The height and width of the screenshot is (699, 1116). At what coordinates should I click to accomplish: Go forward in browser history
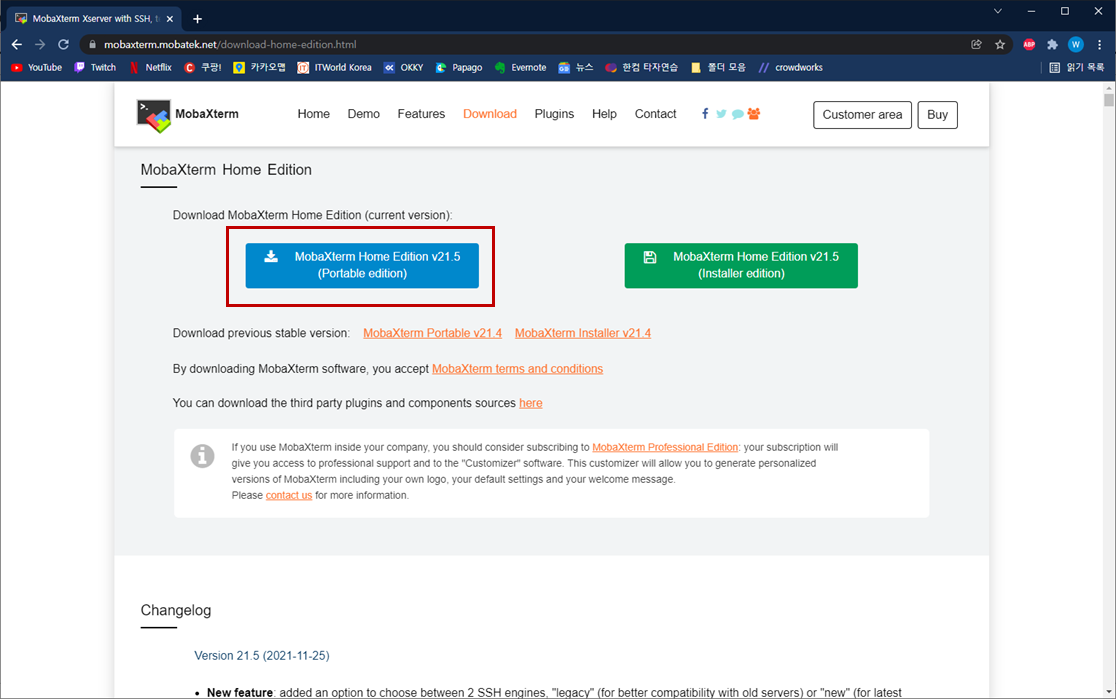tap(40, 44)
